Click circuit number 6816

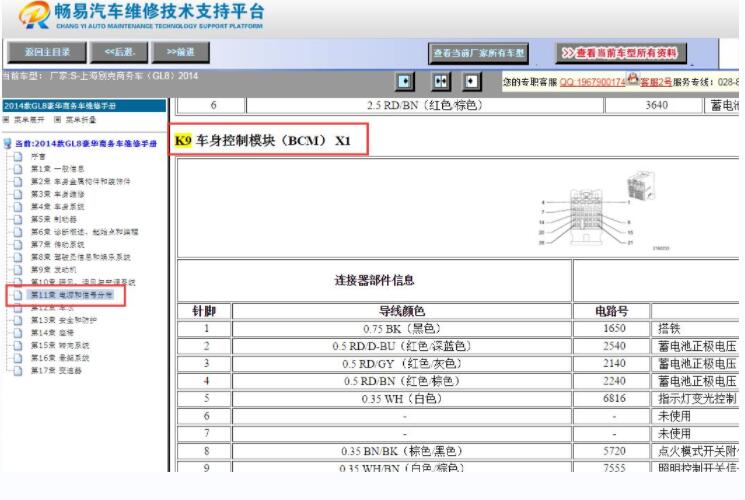tap(614, 398)
